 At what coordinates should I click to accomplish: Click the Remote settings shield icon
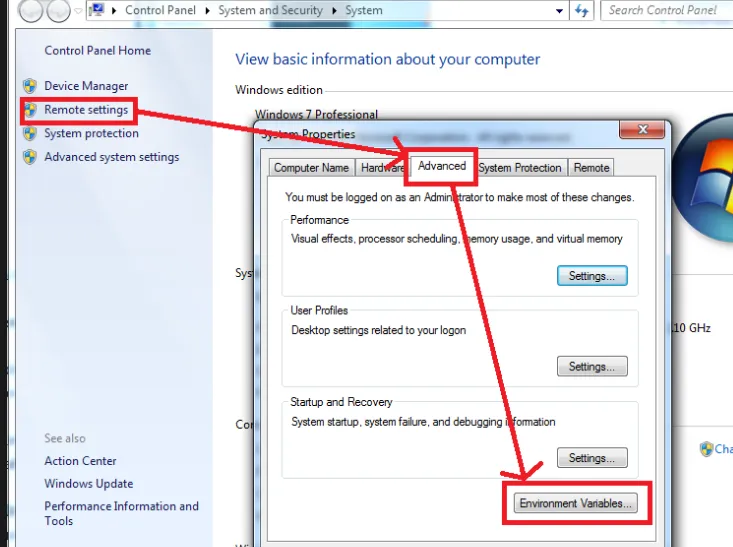click(30, 110)
